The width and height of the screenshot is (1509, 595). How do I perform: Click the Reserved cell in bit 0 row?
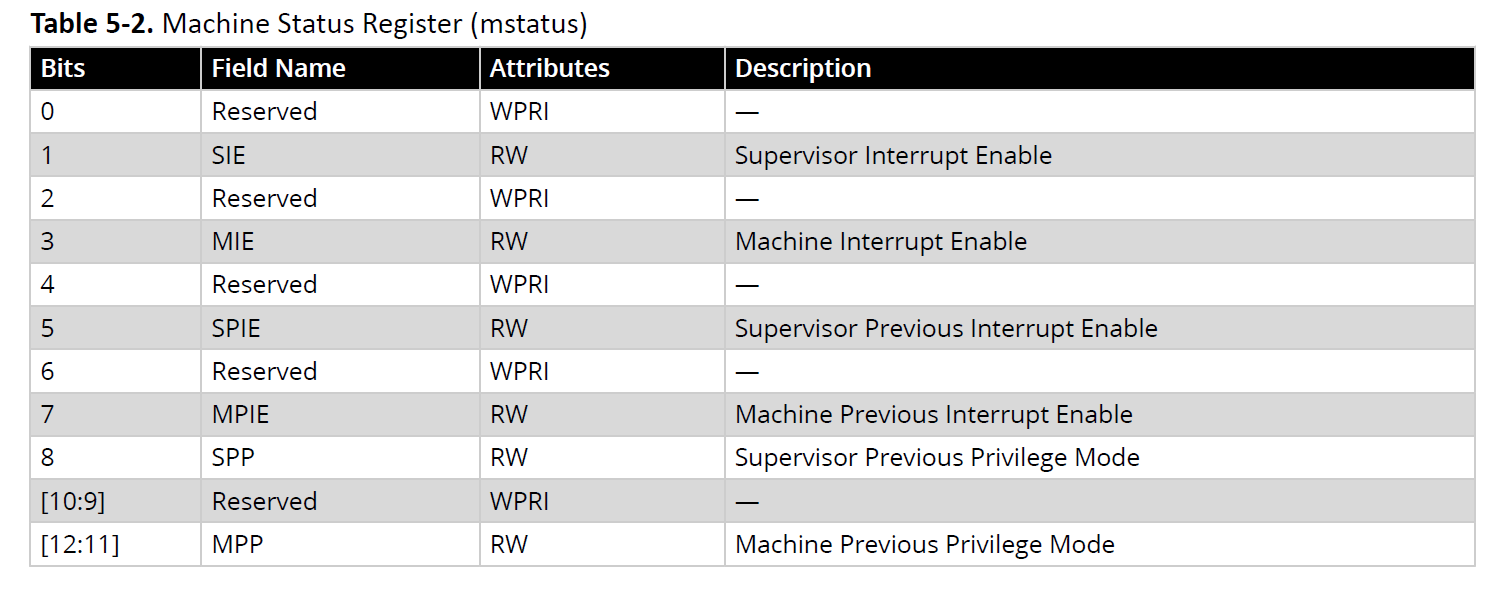[x=264, y=112]
